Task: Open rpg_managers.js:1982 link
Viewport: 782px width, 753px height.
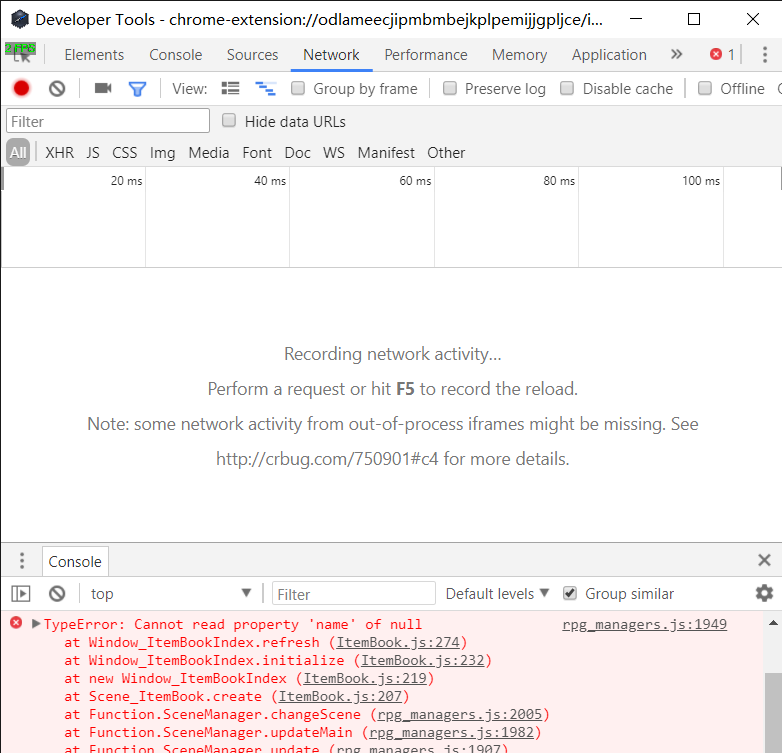Action: [x=451, y=732]
